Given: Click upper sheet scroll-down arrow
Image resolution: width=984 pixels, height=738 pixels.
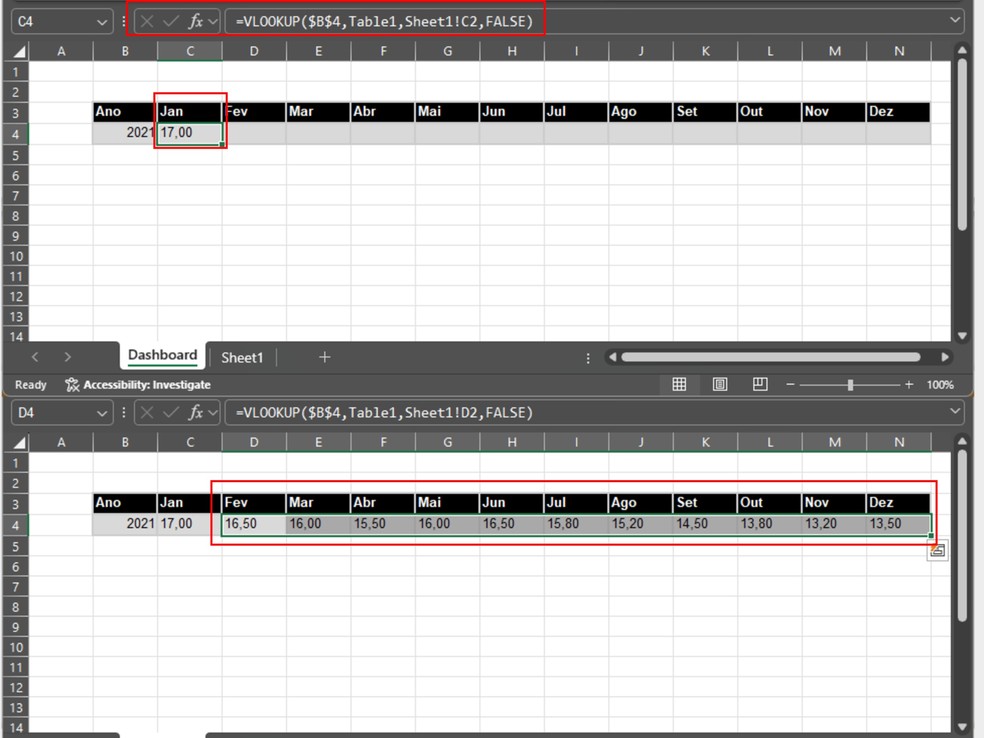Looking at the screenshot, I should click(x=962, y=336).
